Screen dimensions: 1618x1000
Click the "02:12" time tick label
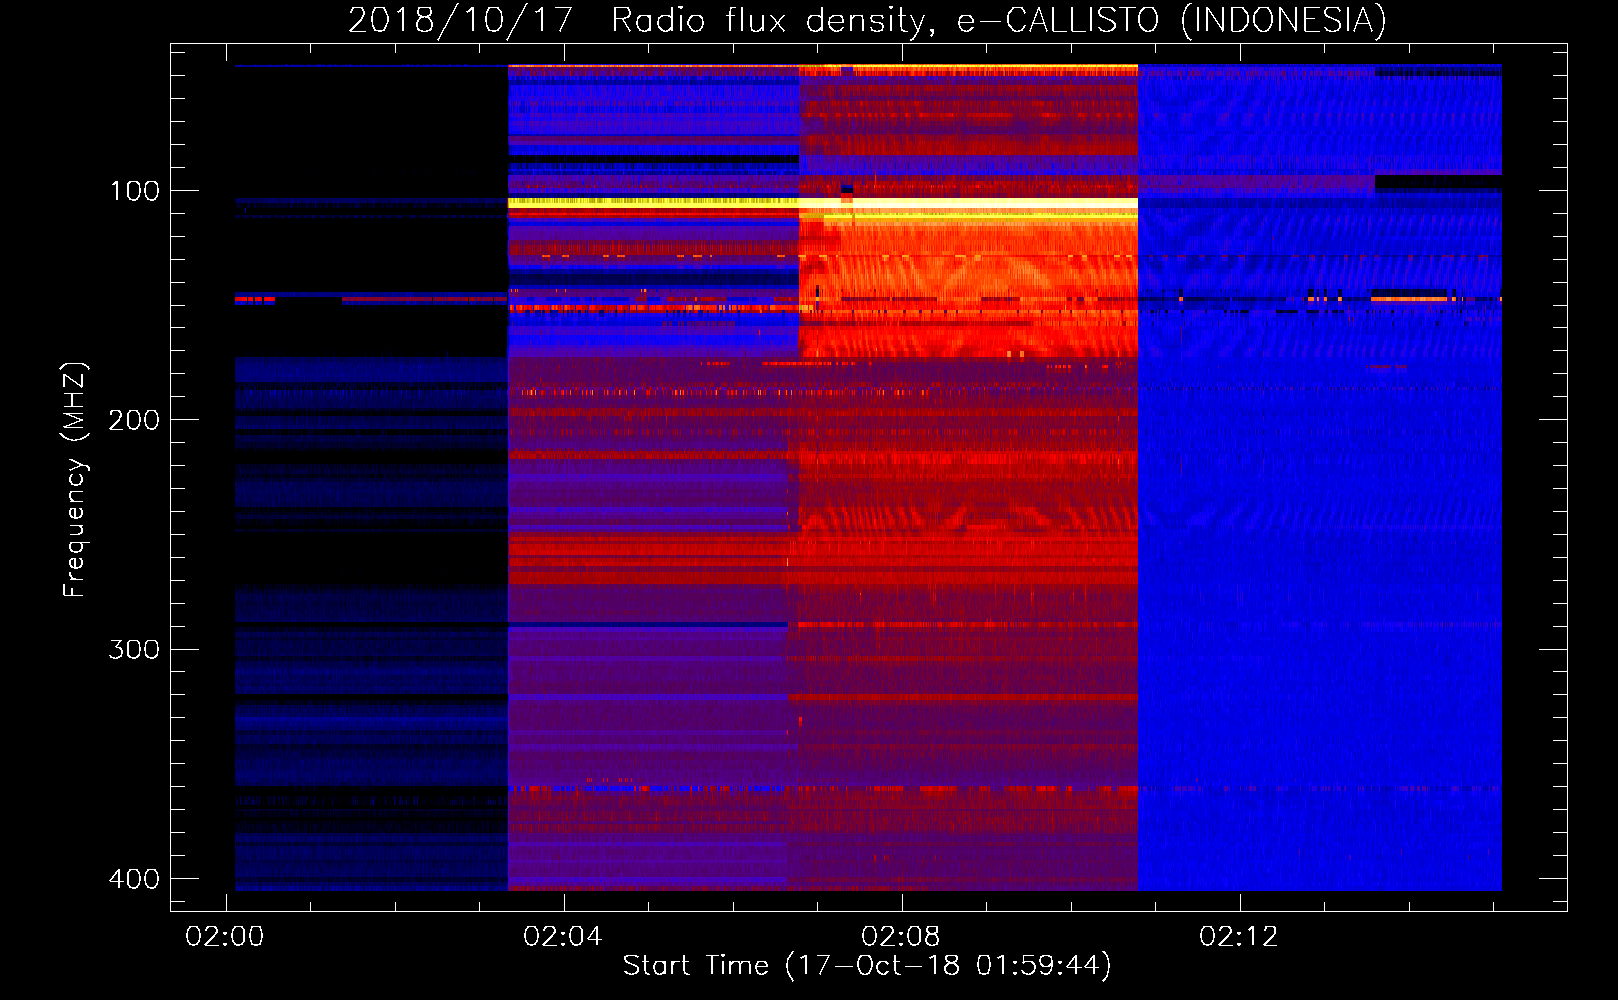click(1239, 936)
